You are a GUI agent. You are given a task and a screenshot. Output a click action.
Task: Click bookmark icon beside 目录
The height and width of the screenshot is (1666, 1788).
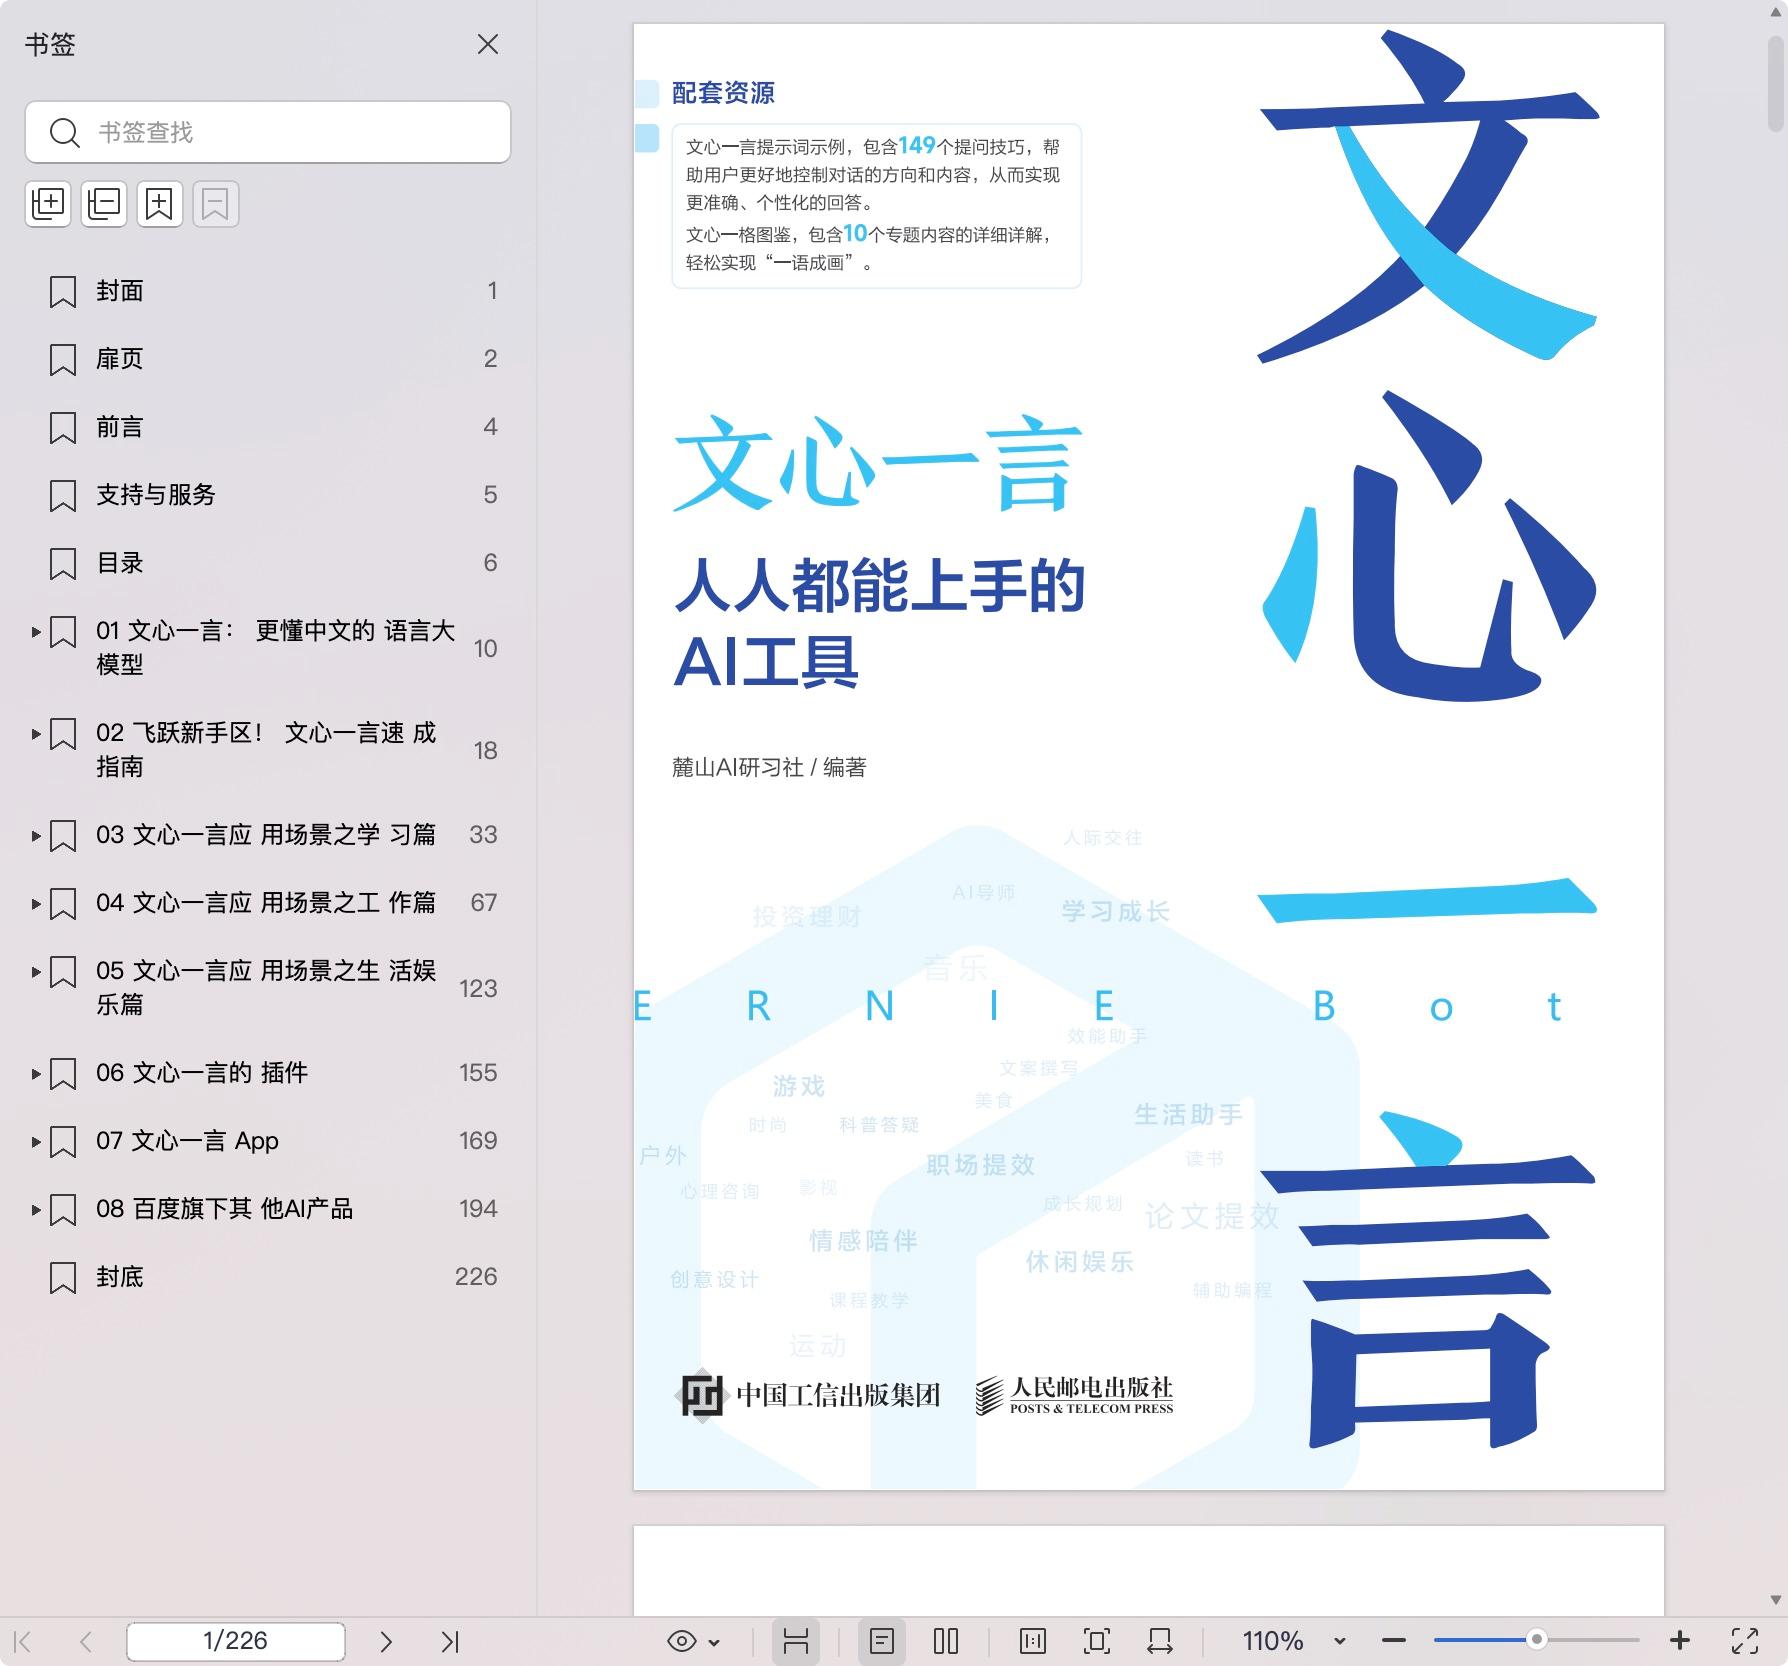click(63, 564)
